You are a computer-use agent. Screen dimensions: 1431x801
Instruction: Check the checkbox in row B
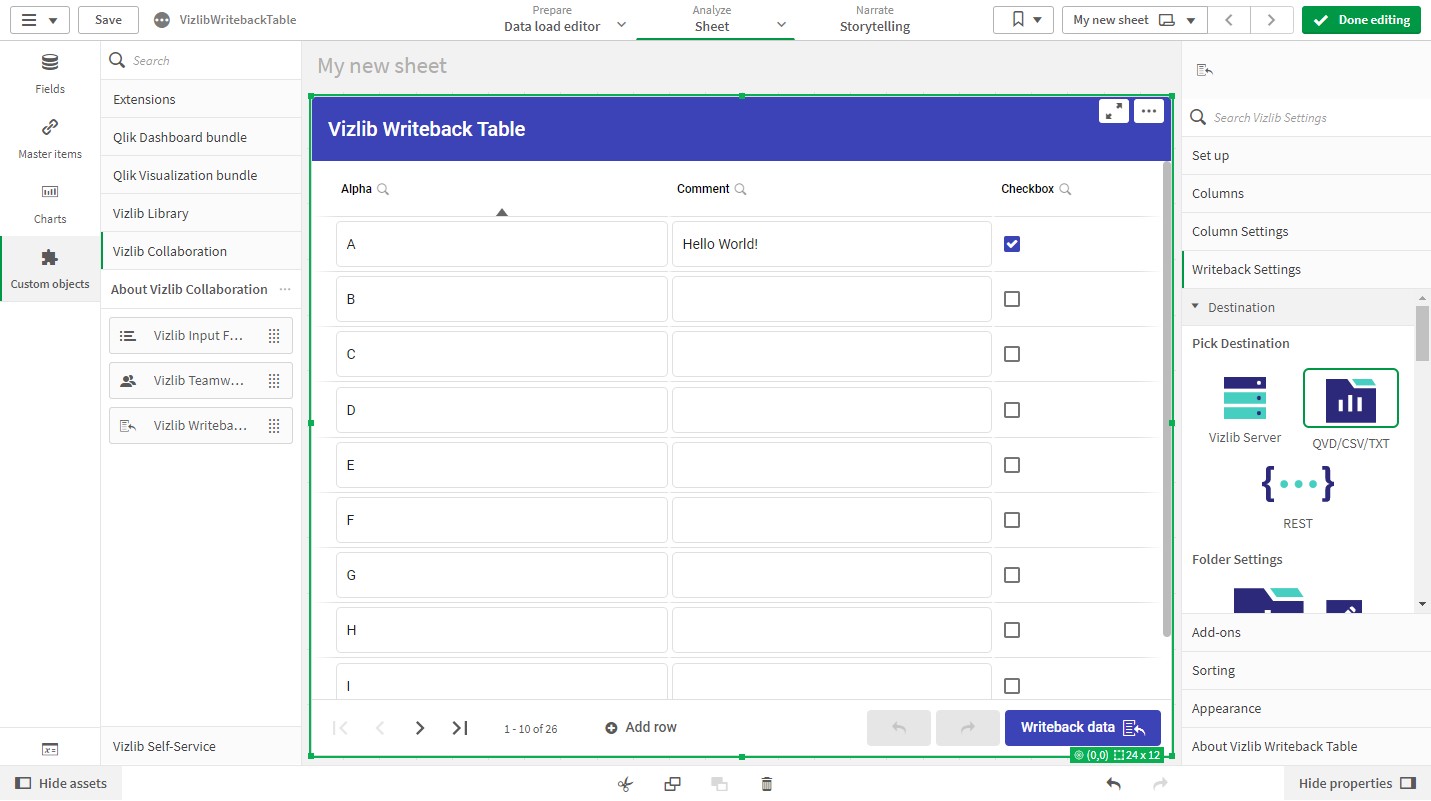pyautogui.click(x=1012, y=299)
